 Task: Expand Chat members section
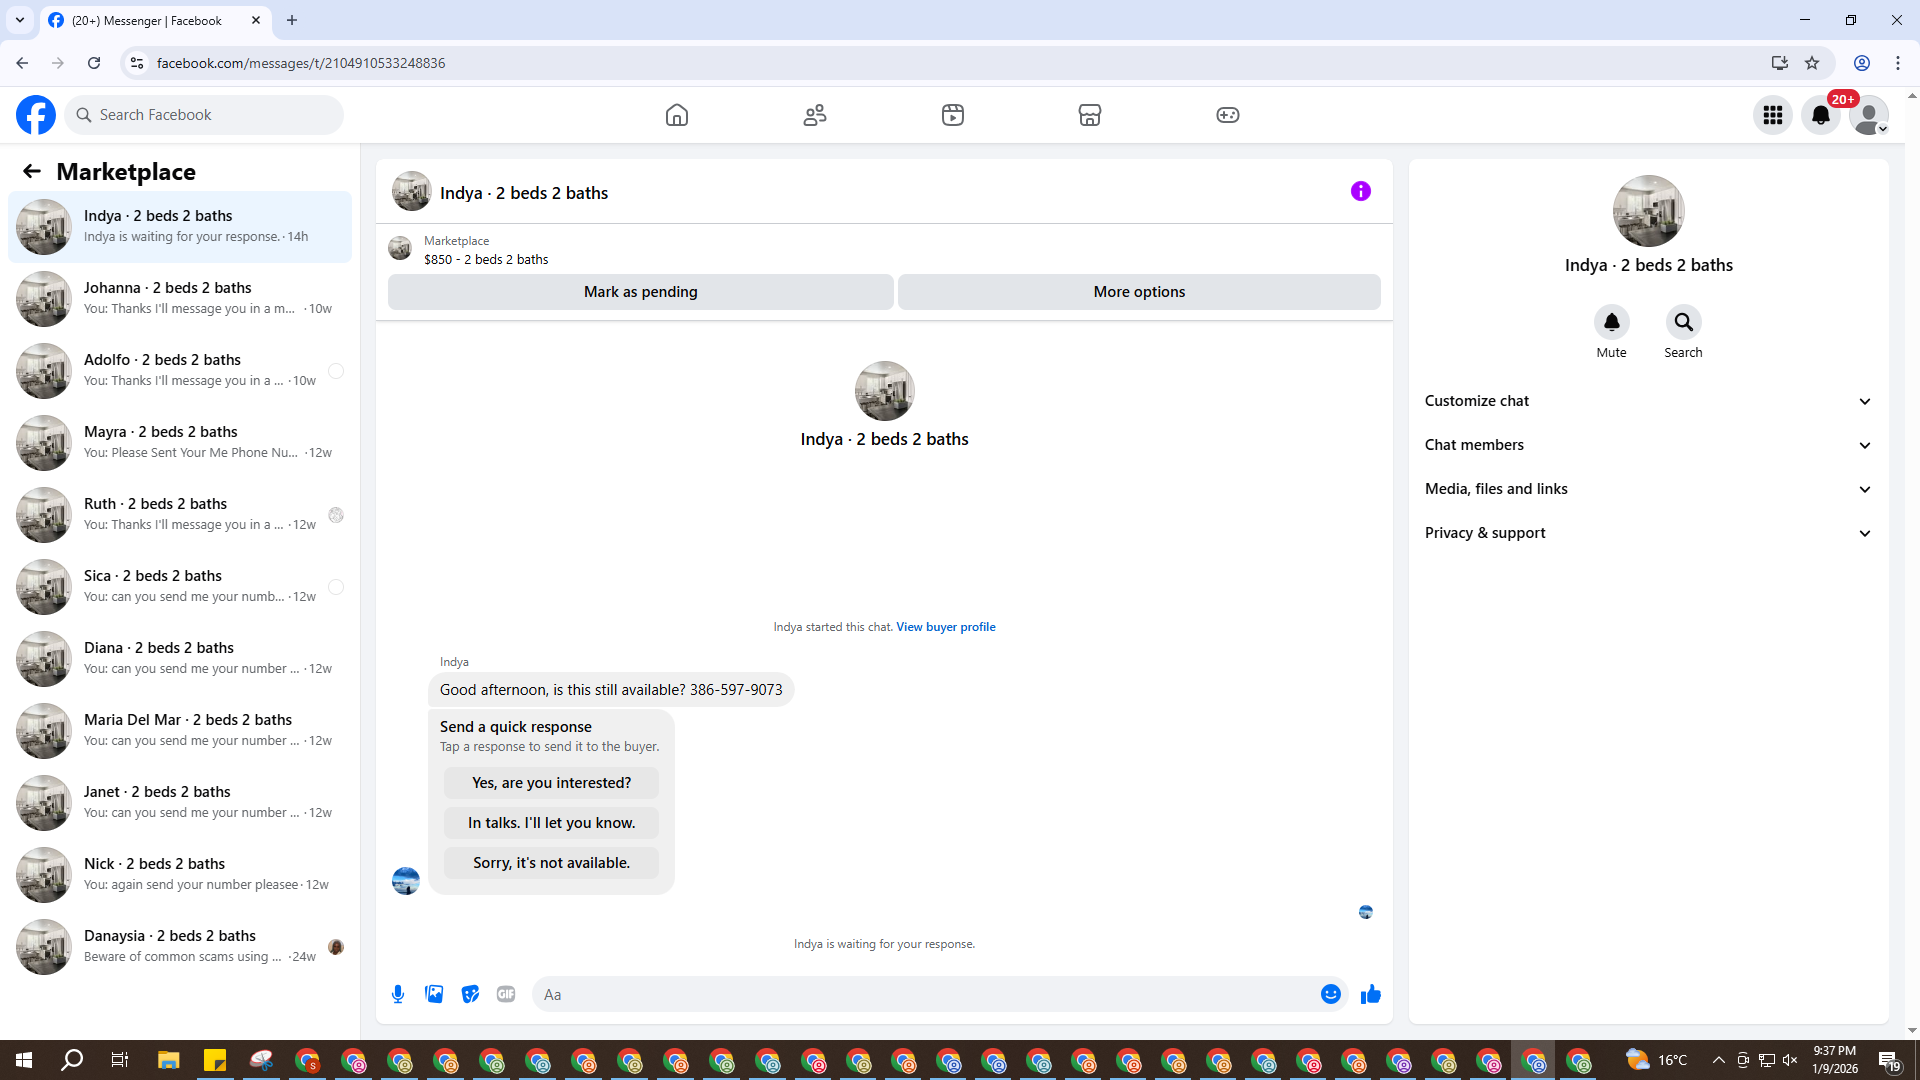click(x=1648, y=445)
